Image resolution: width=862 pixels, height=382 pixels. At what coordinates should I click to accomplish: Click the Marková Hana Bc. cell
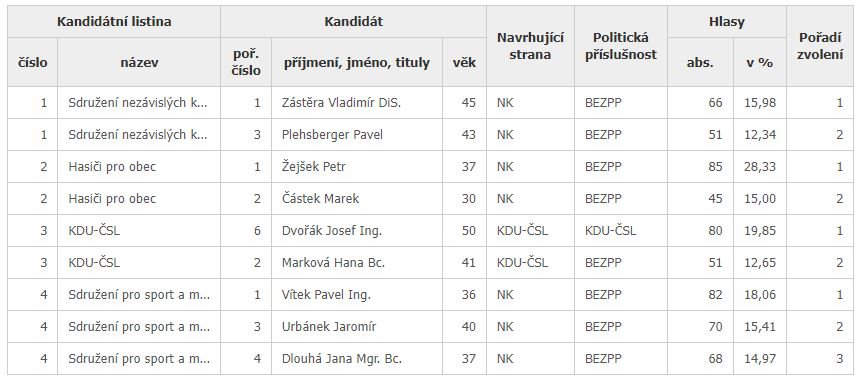coord(357,263)
